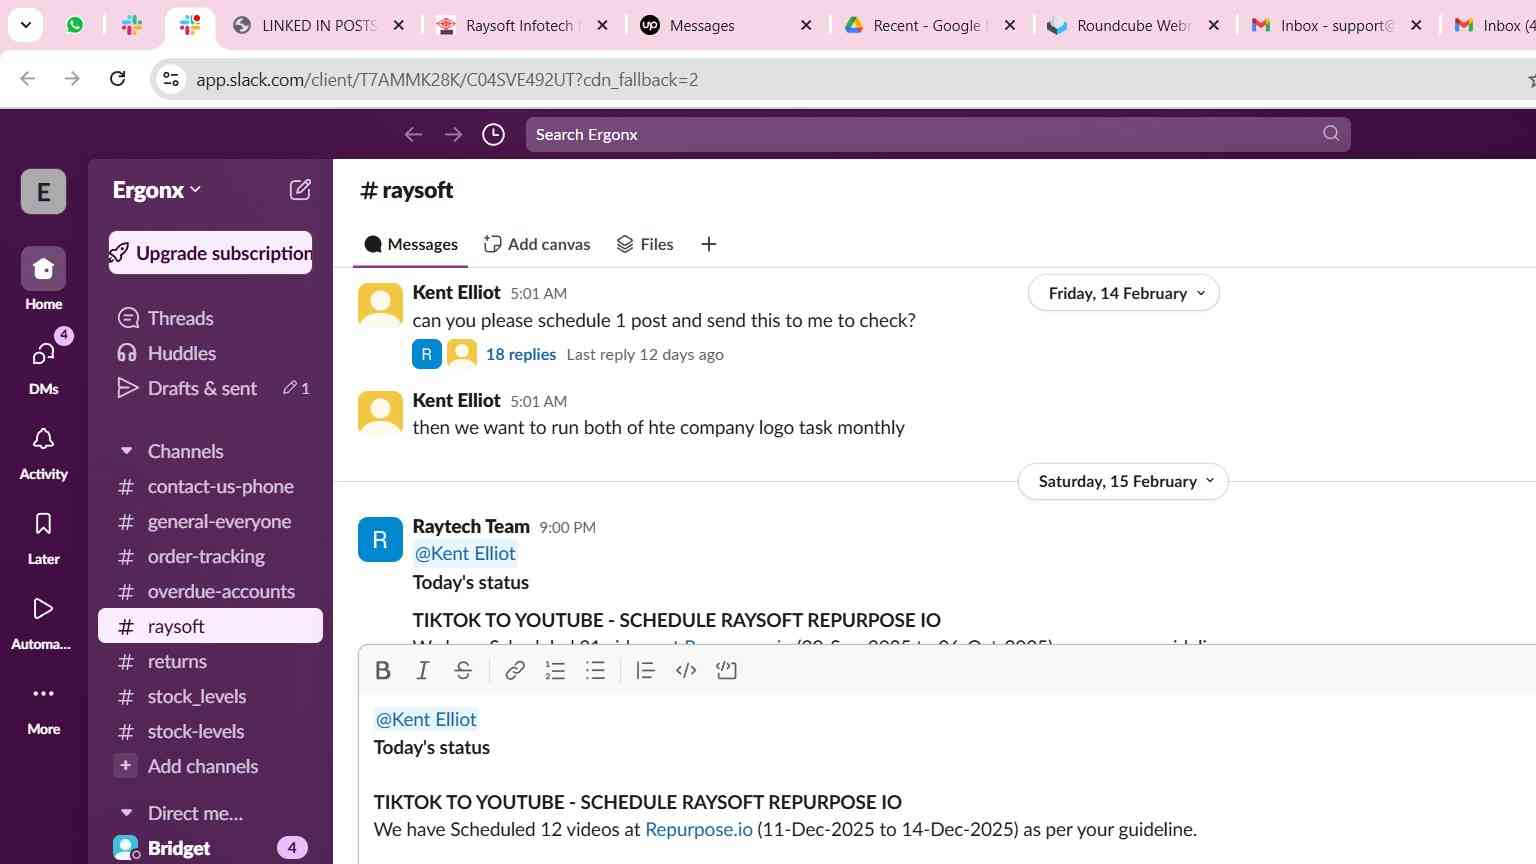Toggle bulleted list in composer
Image resolution: width=1536 pixels, height=864 pixels.
click(596, 671)
